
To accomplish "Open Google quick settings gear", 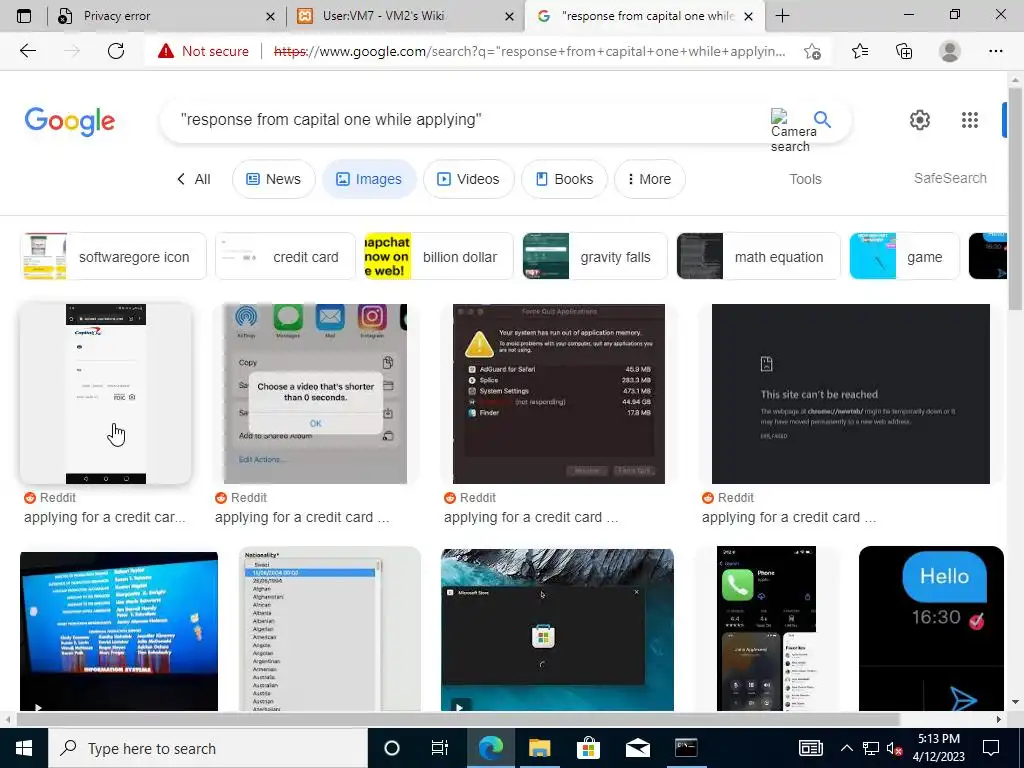I will (x=920, y=120).
